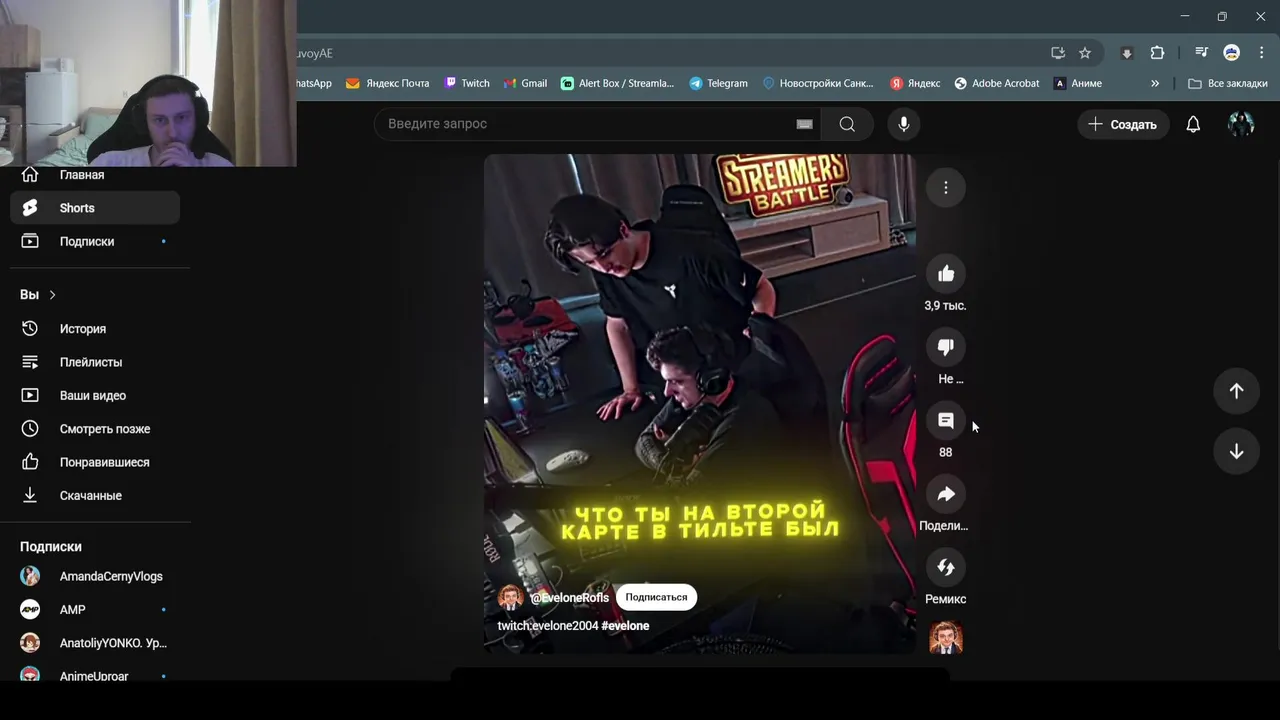Viewport: 1280px width, 720px height.
Task: Click the Понравившиеся thumbs-up icon
Action: pos(30,462)
